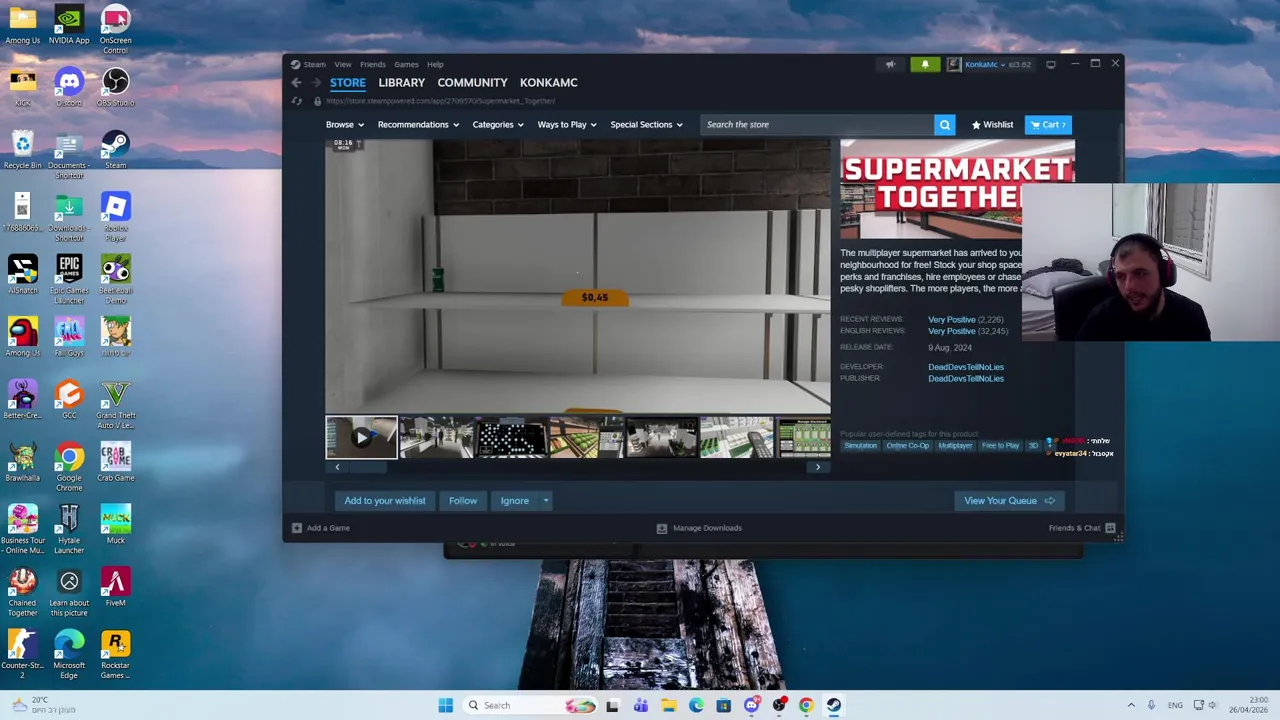Select the STORE tab
Screen dimensions: 1280x720
click(x=348, y=83)
